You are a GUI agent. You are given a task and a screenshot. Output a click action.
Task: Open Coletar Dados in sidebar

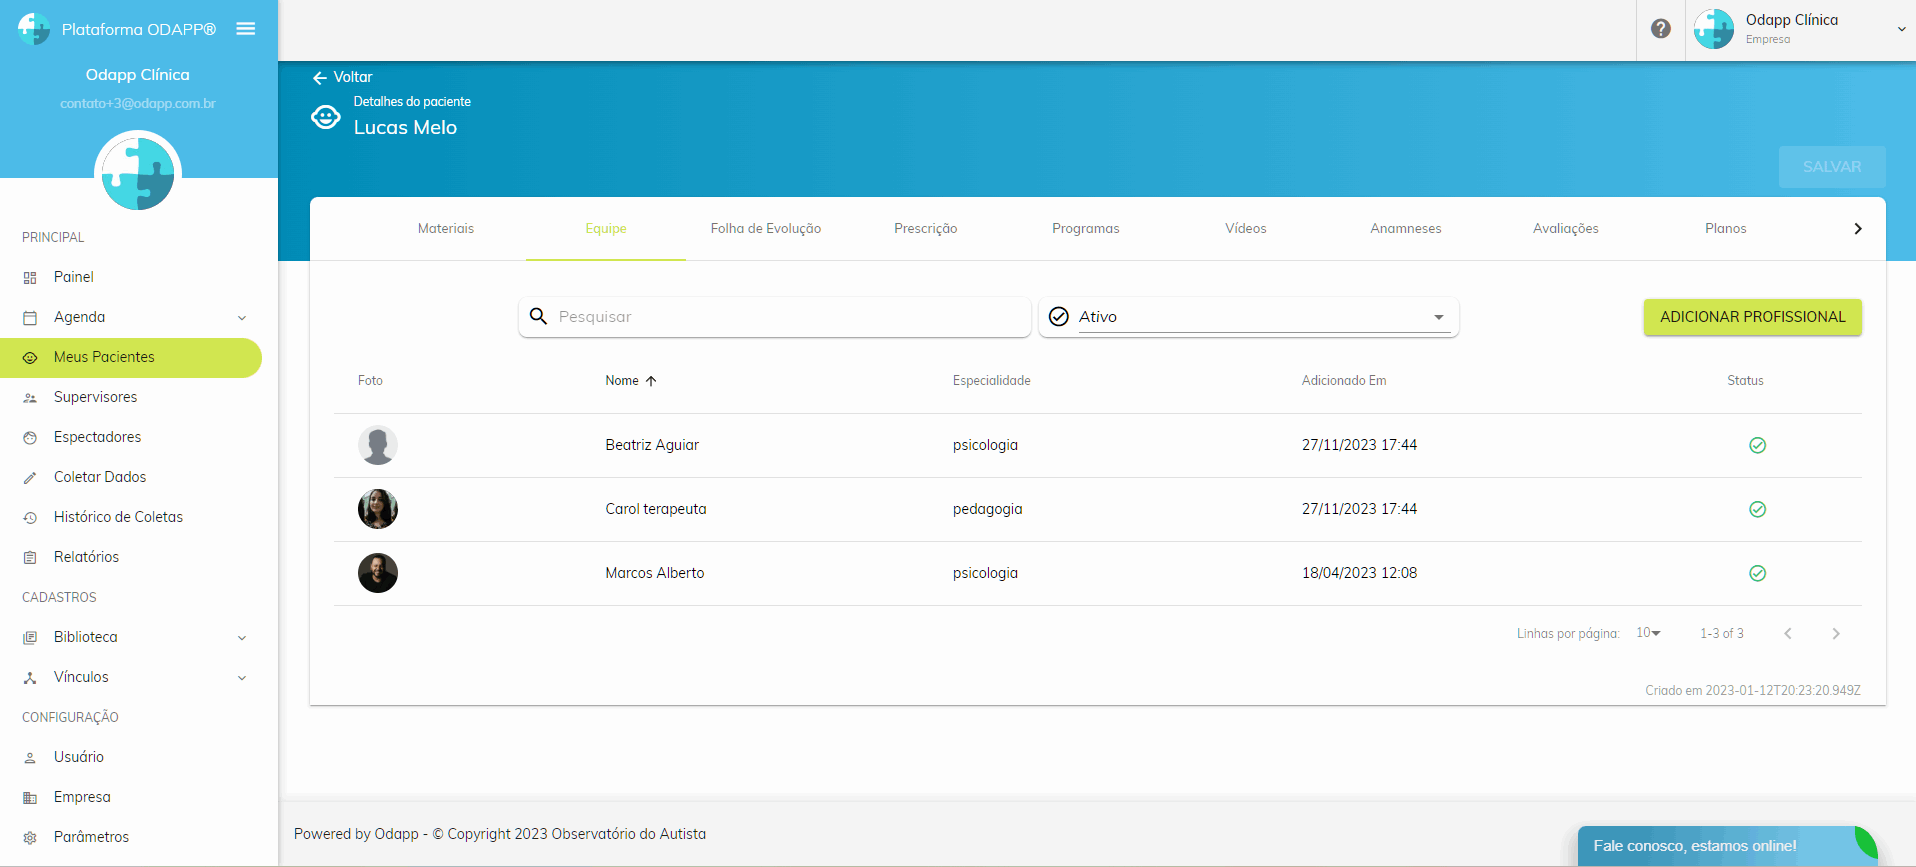click(100, 477)
